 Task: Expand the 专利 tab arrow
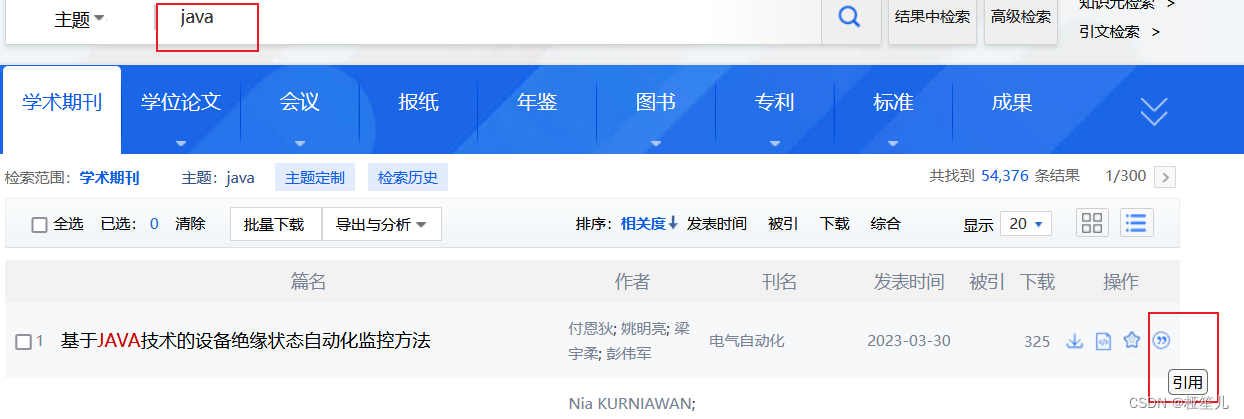coord(774,143)
